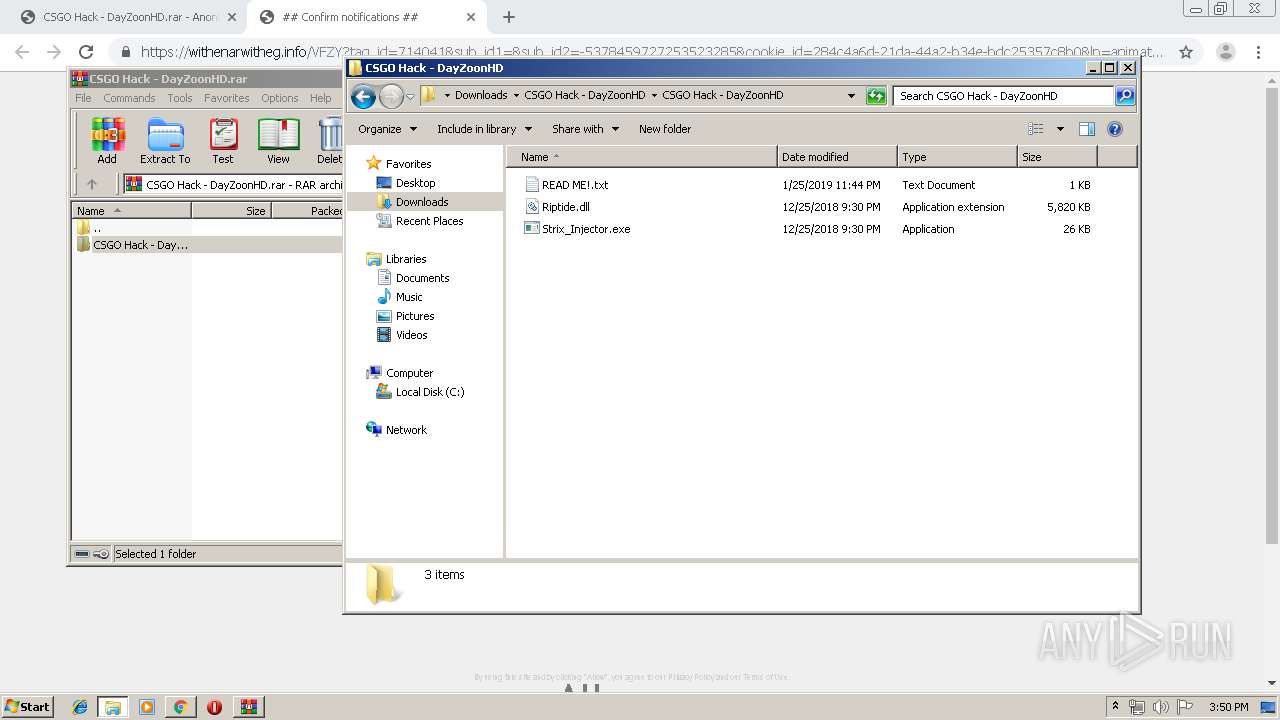Click the WinRAR up-one-level arrow

point(92,184)
